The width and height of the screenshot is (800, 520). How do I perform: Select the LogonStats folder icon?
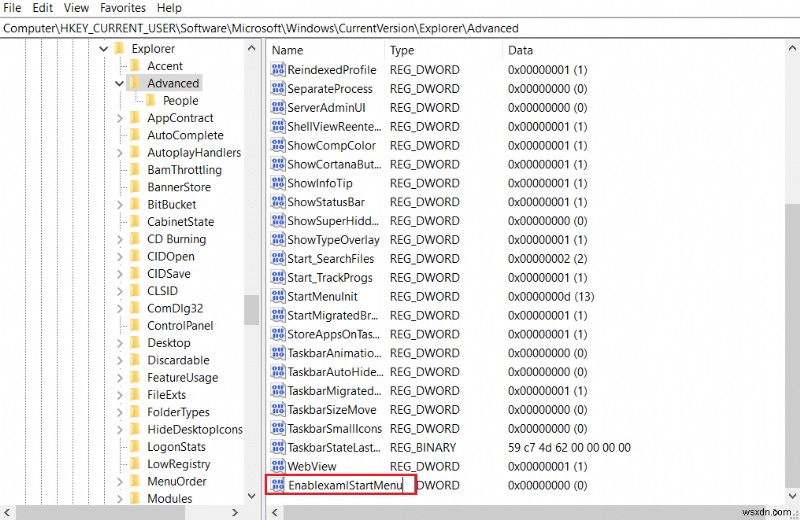click(x=135, y=447)
